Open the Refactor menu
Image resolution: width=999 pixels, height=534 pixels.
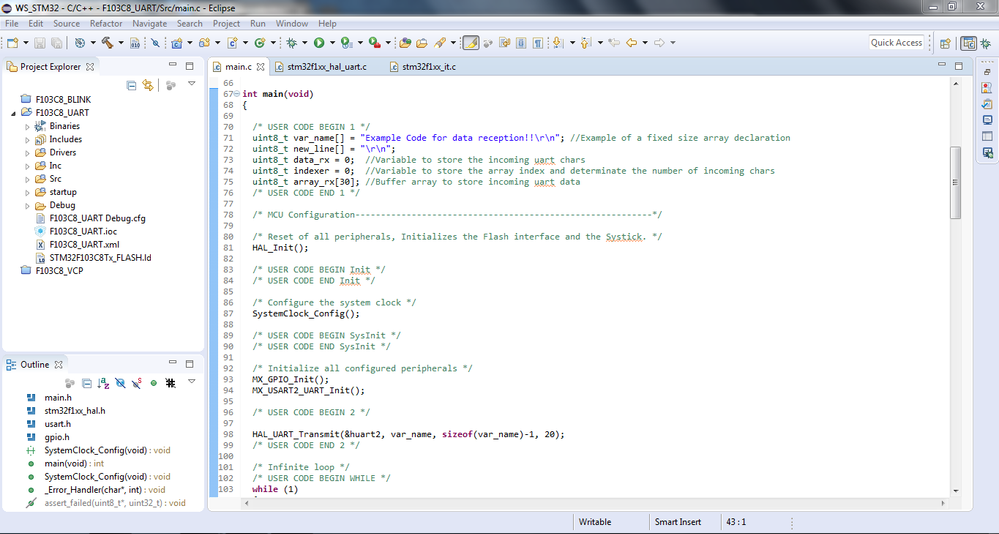point(106,24)
